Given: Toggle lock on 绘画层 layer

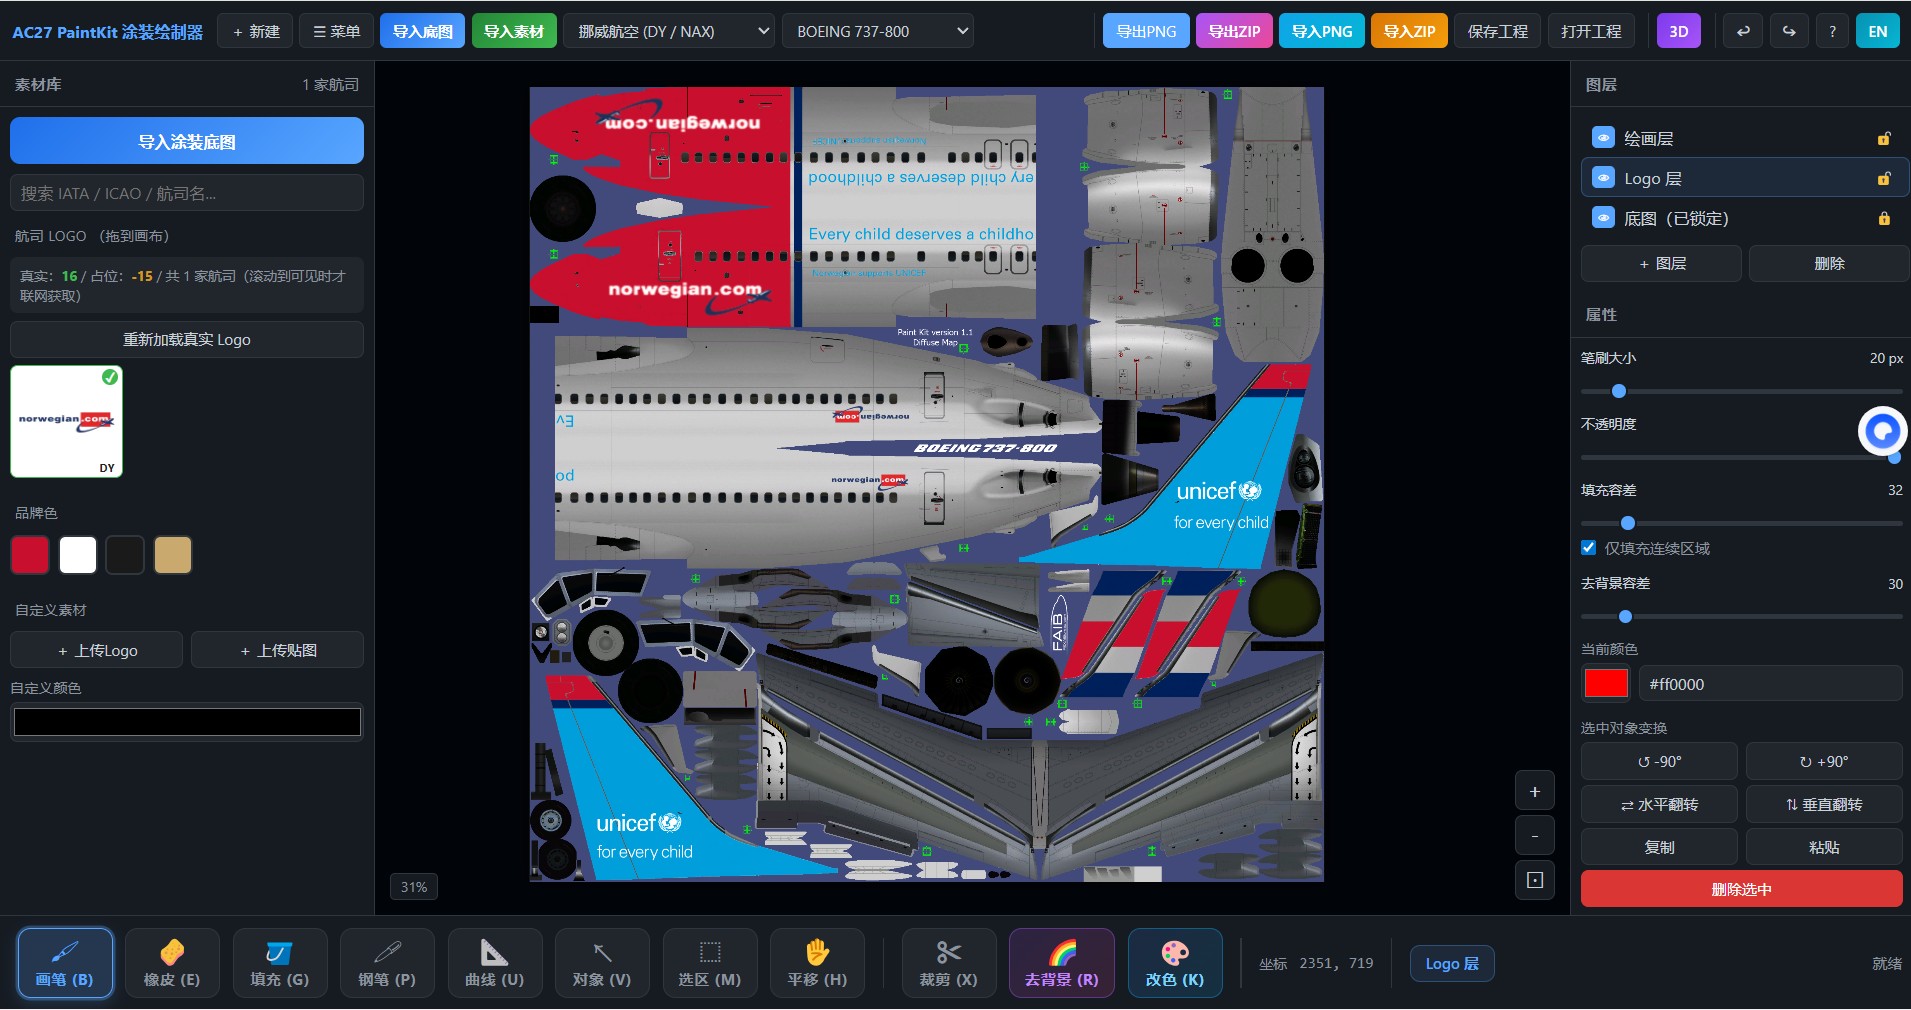Looking at the screenshot, I should [x=1884, y=139].
